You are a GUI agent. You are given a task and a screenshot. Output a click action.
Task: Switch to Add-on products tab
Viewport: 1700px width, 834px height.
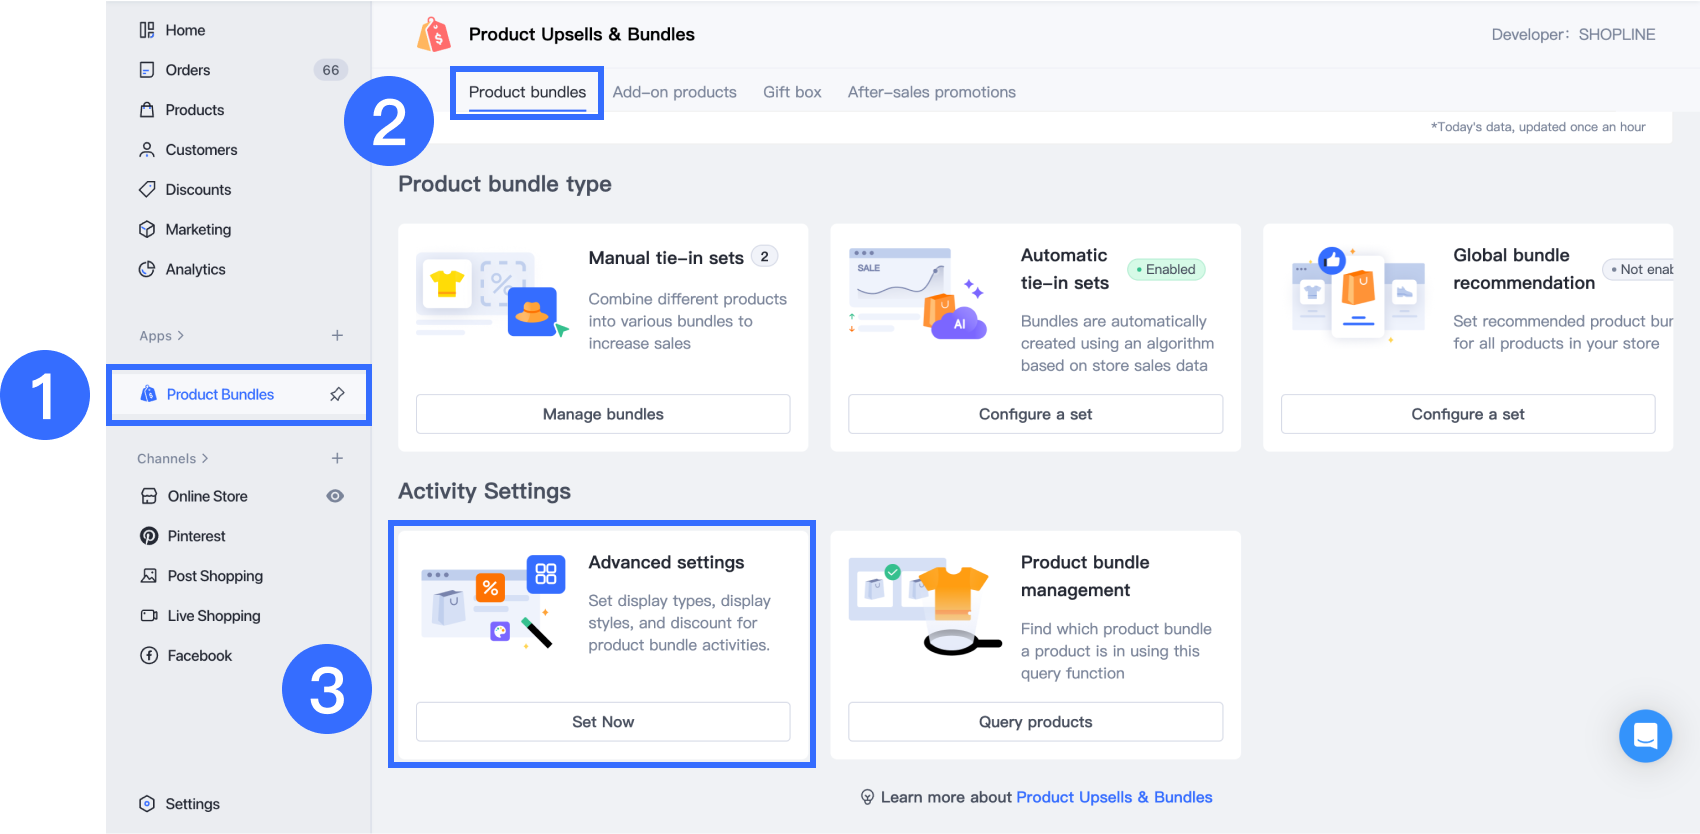[x=674, y=92]
